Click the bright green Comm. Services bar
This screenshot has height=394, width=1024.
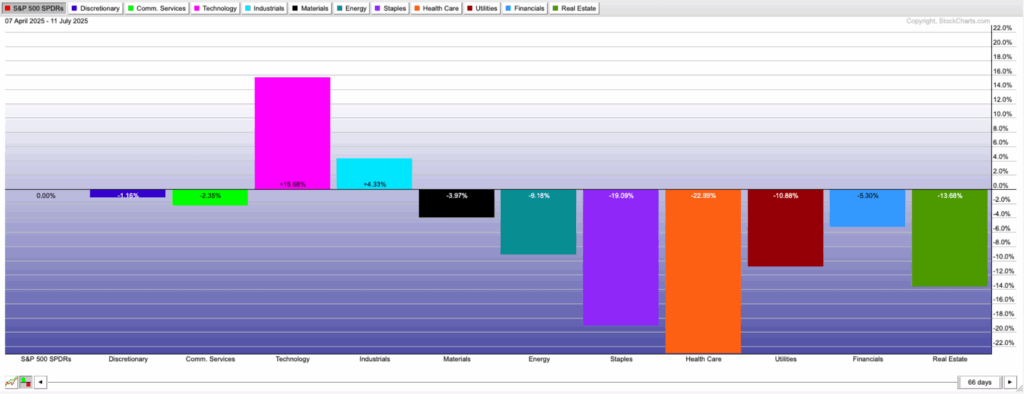pos(210,197)
